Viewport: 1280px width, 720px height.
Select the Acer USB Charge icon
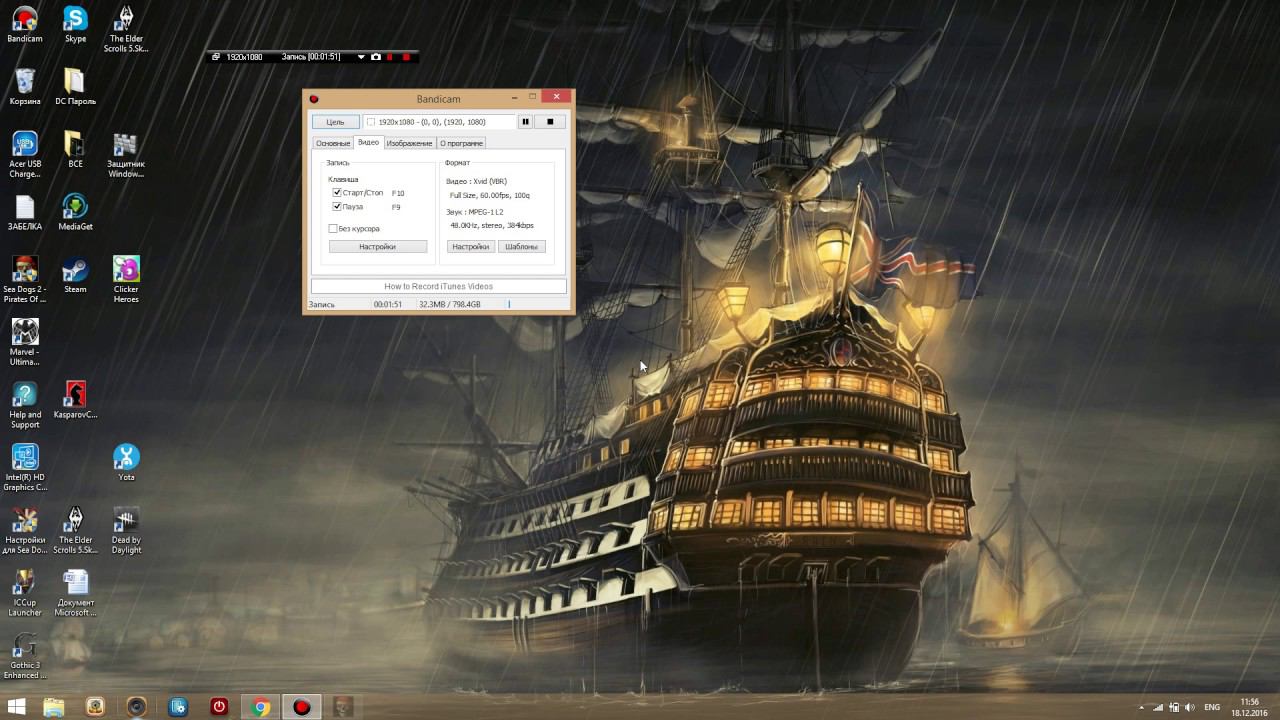(25, 154)
